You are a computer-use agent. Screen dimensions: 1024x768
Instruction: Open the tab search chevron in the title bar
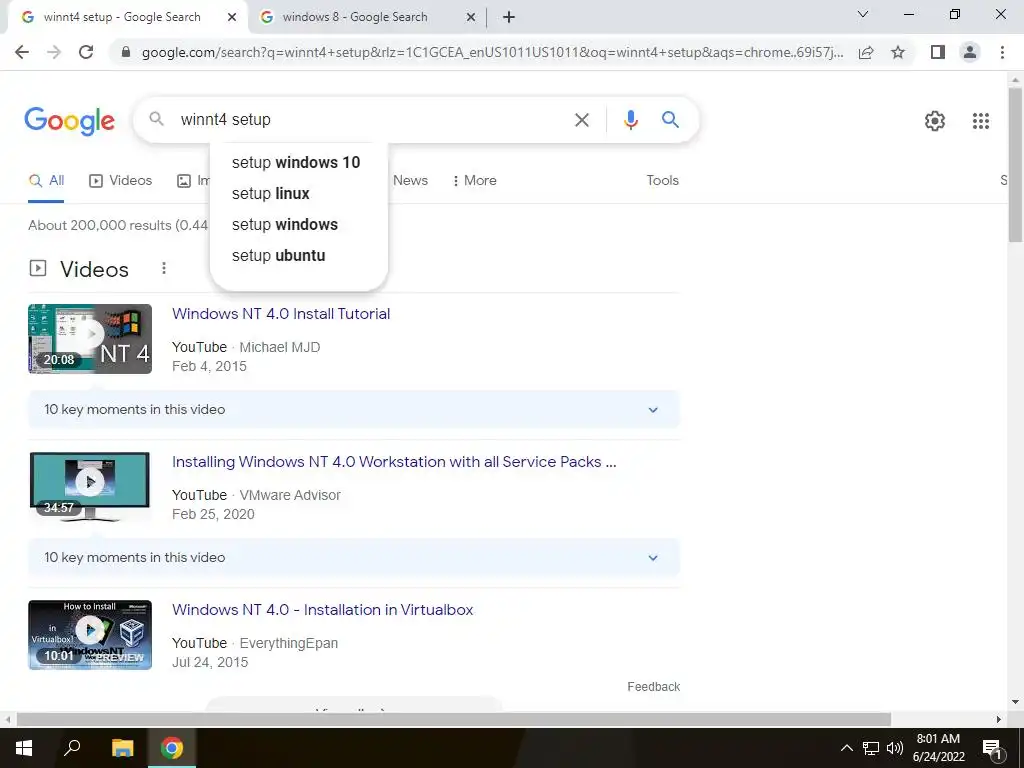(863, 14)
